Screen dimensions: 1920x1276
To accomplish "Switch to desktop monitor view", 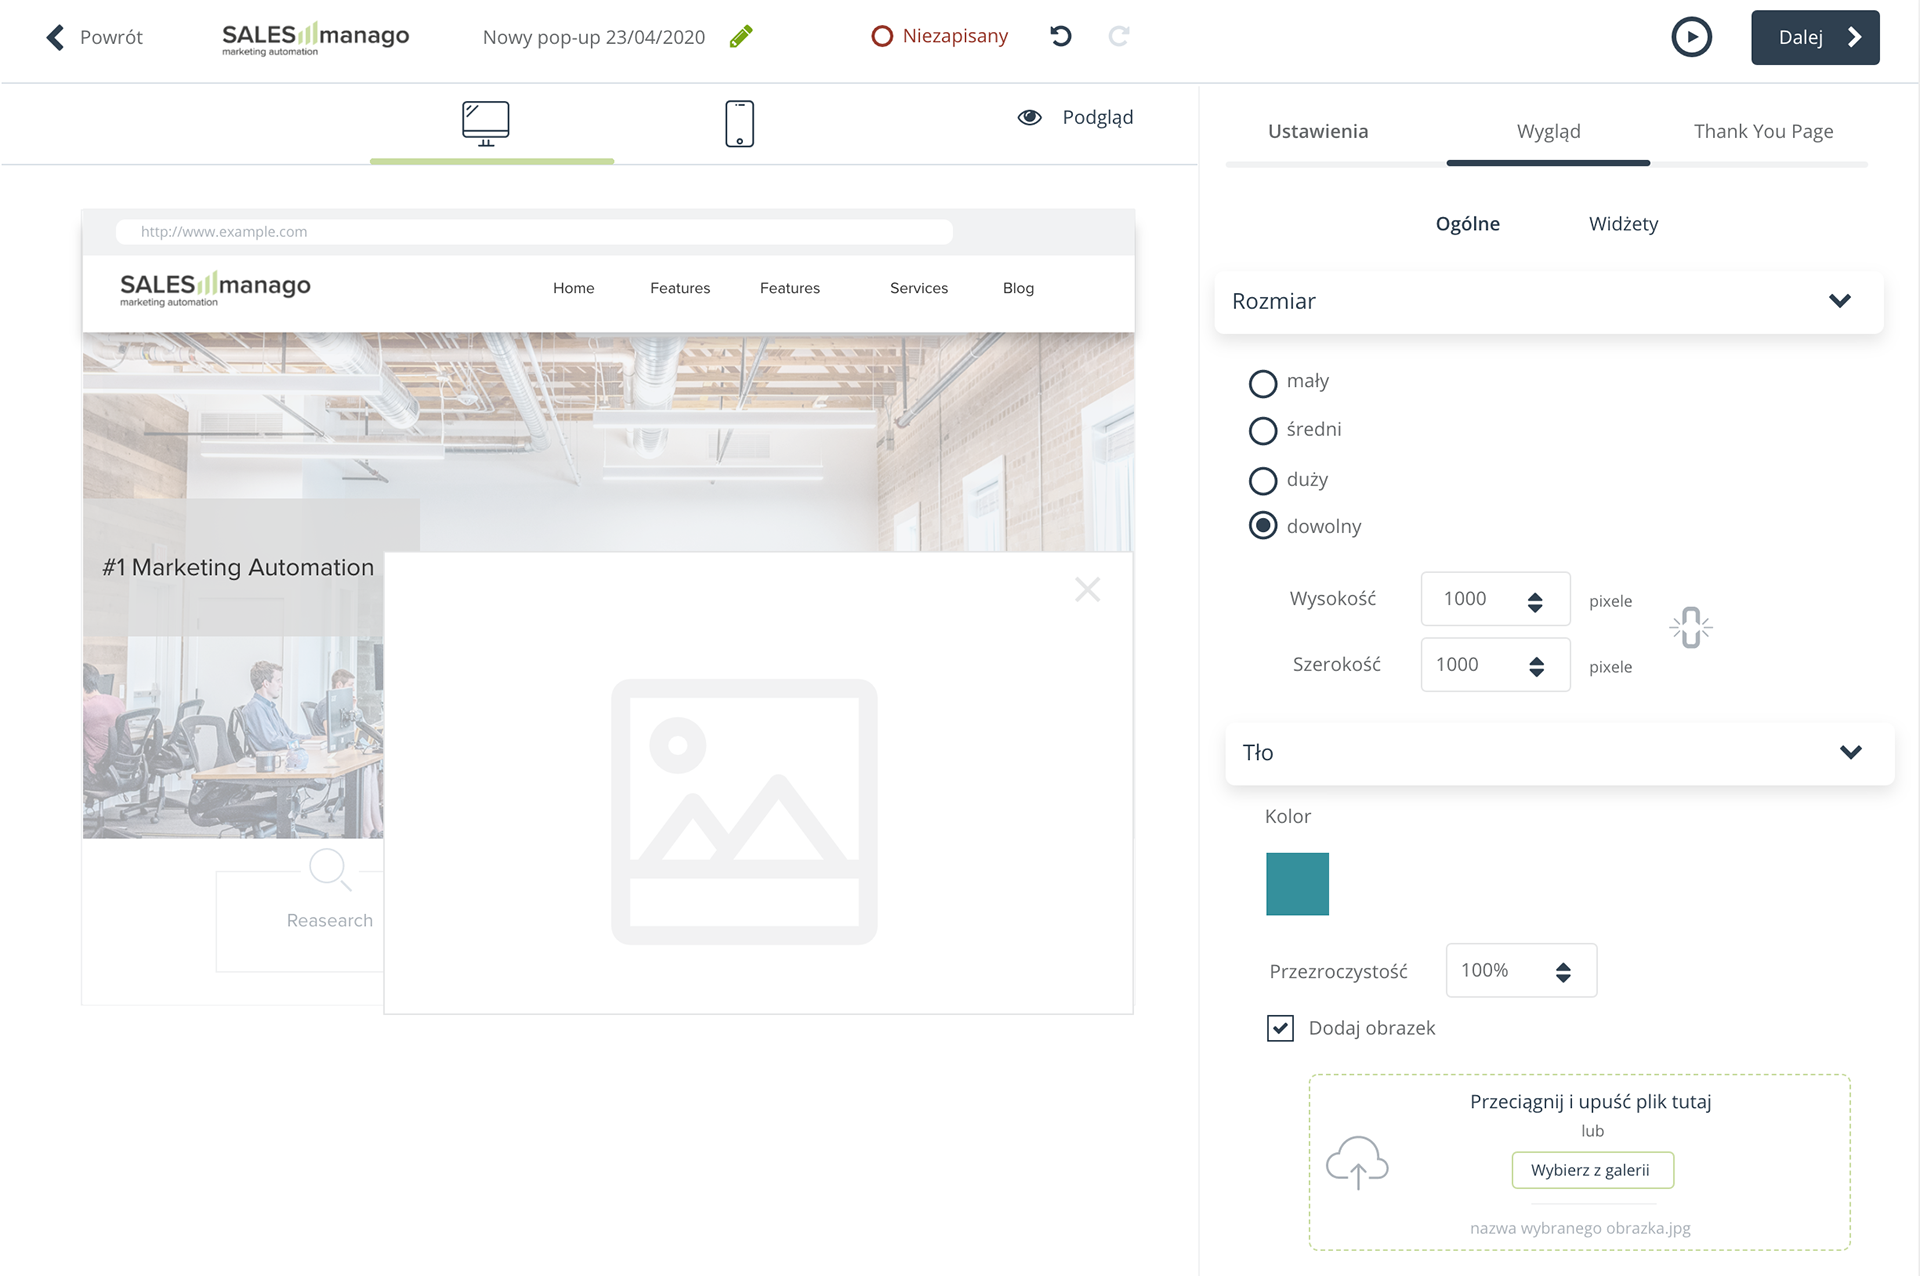I will 486,124.
